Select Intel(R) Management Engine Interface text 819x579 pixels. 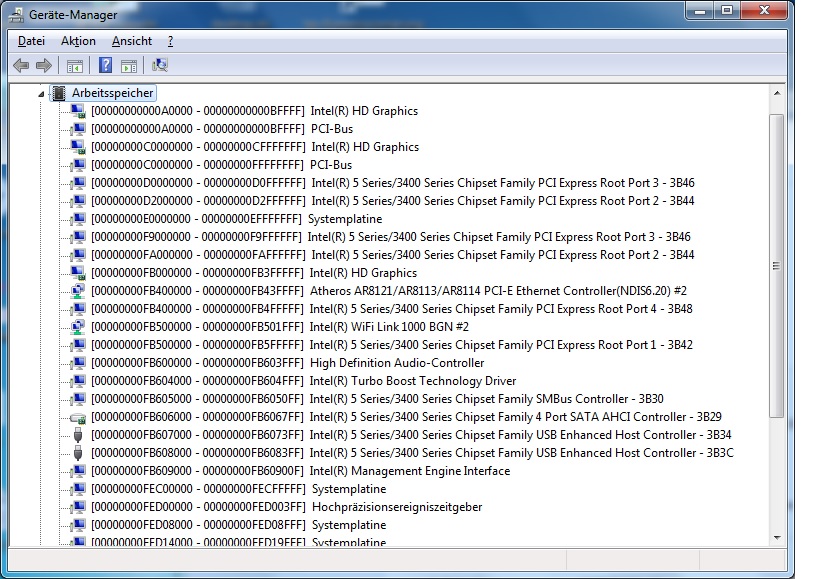(x=410, y=471)
